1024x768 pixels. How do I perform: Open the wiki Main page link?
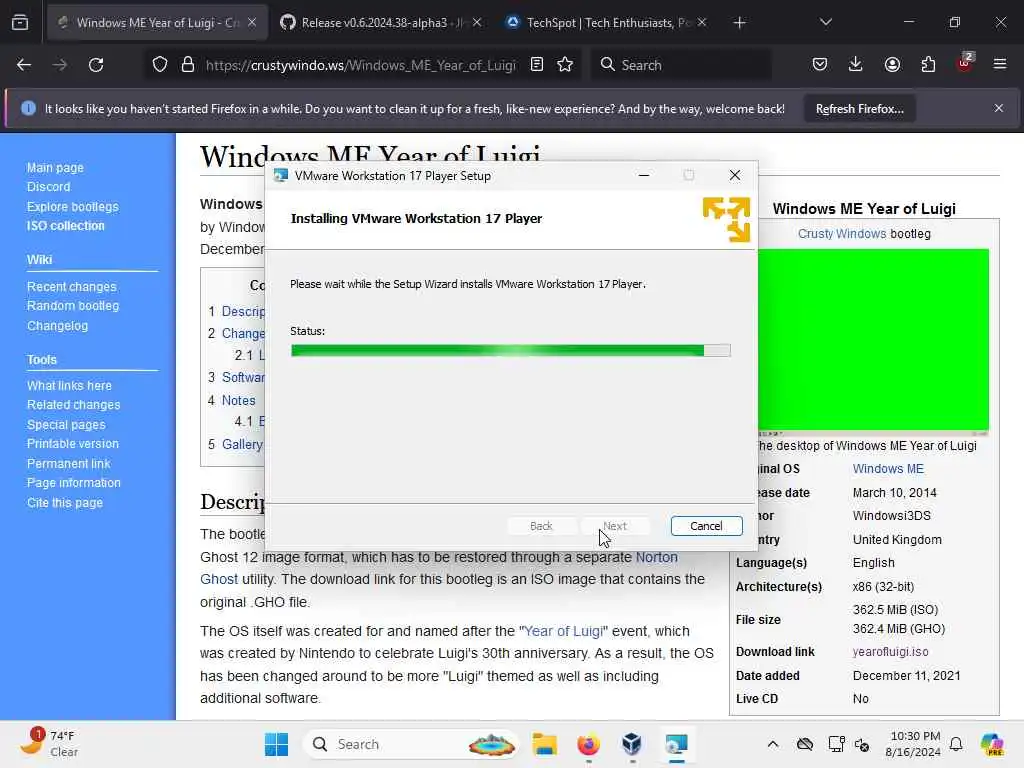pos(56,168)
